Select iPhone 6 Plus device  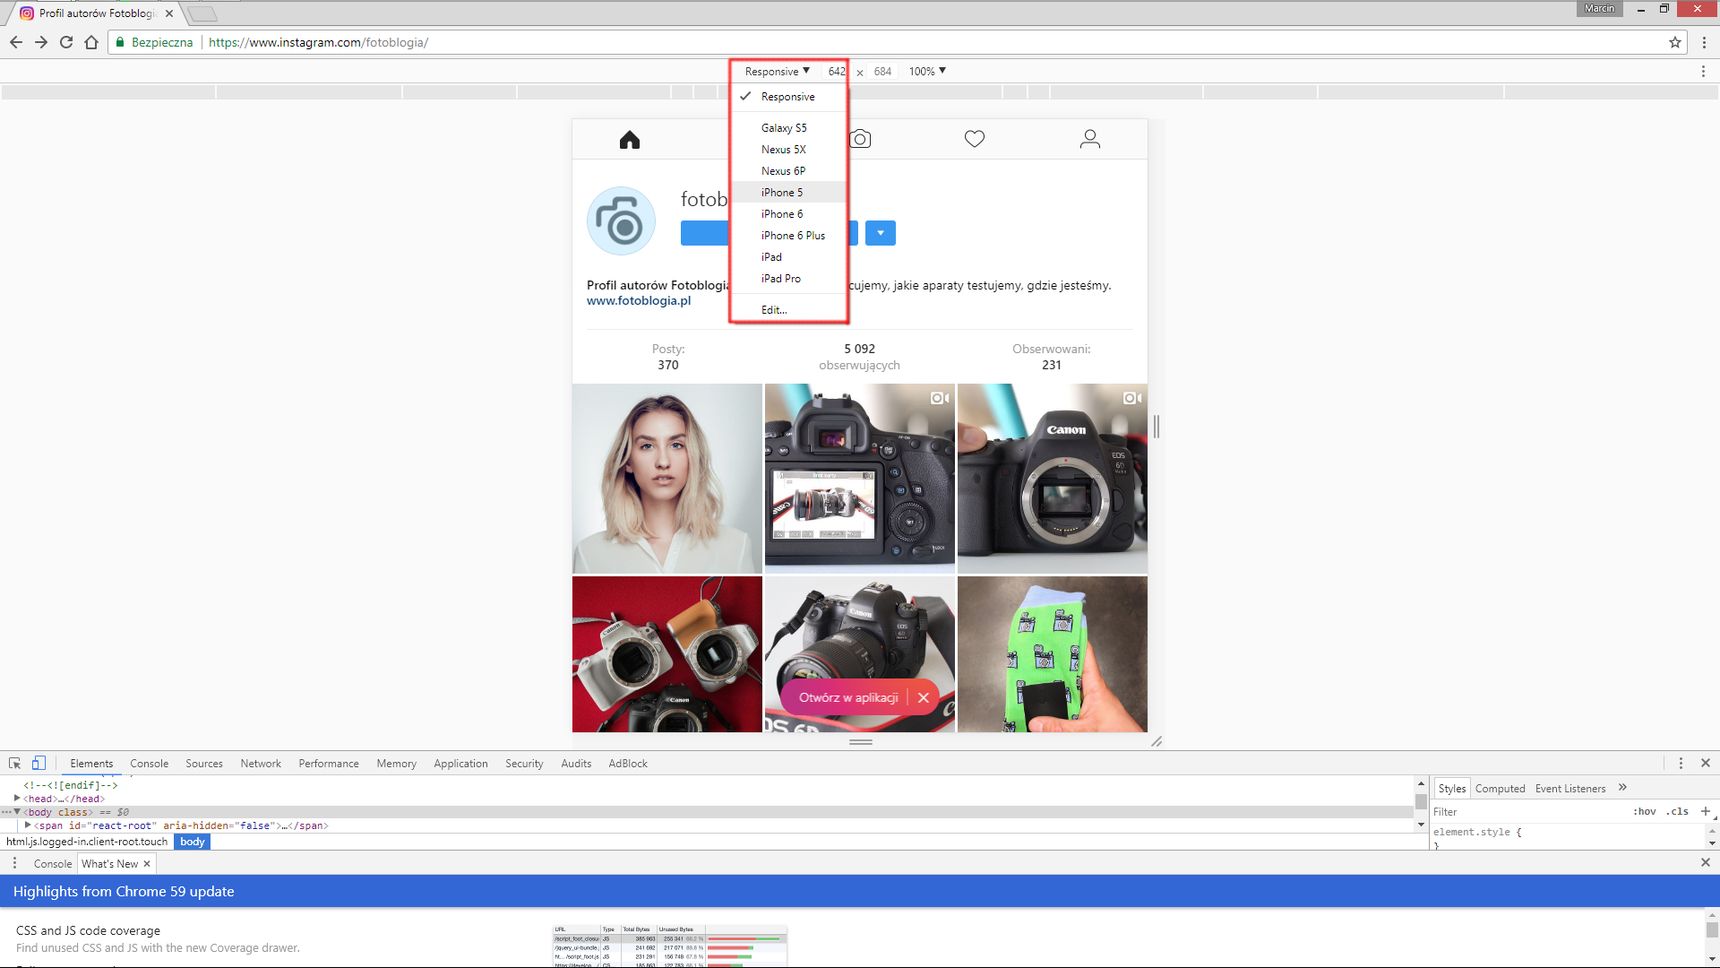[789, 235]
